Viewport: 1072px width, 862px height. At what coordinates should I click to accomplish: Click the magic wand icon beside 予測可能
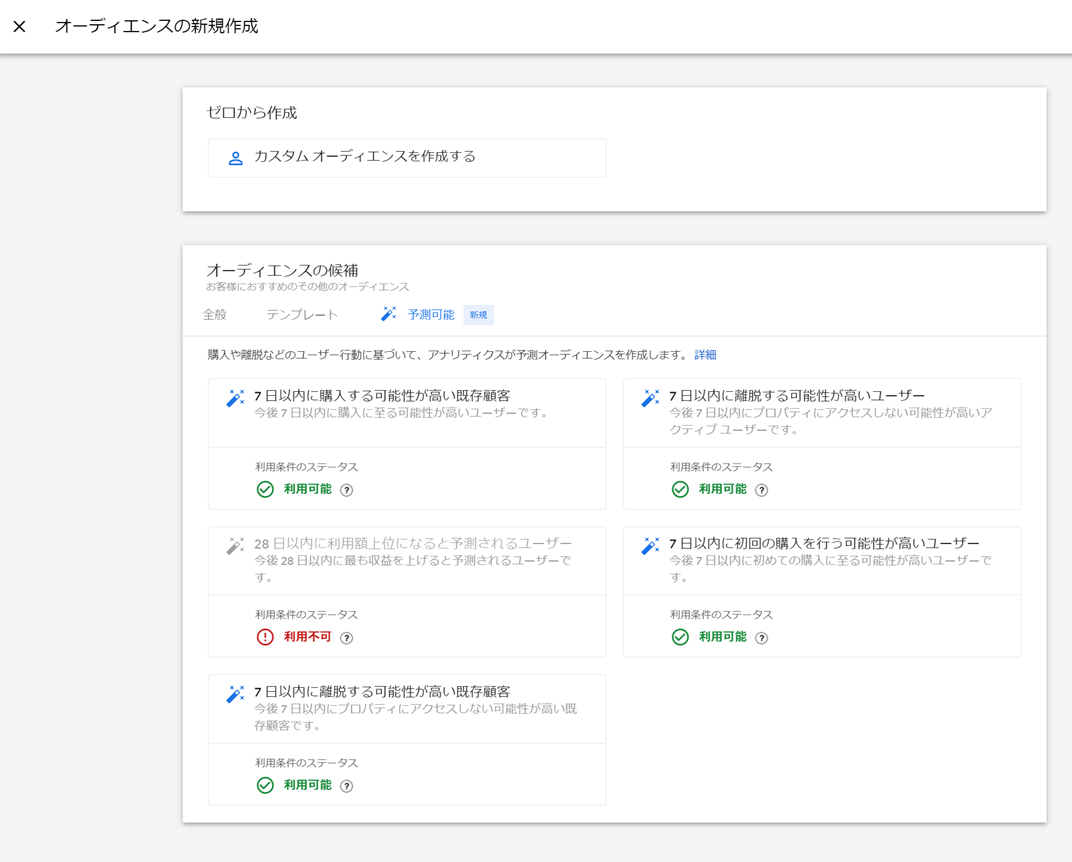tap(389, 315)
